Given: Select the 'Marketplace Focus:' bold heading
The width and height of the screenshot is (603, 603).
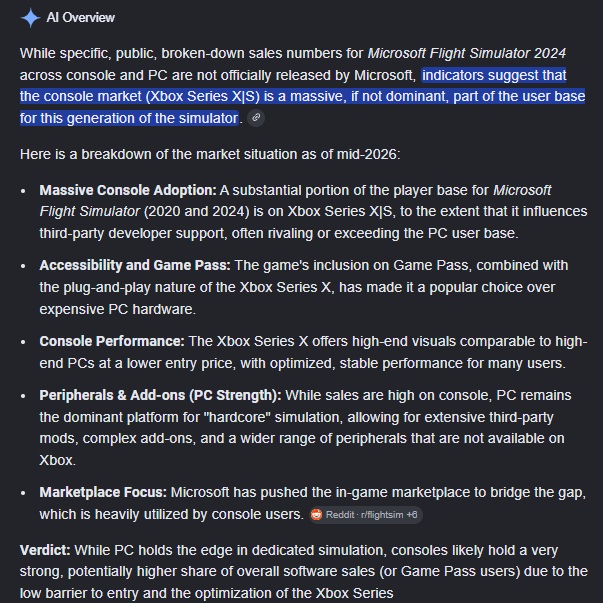Looking at the screenshot, I should 103,492.
